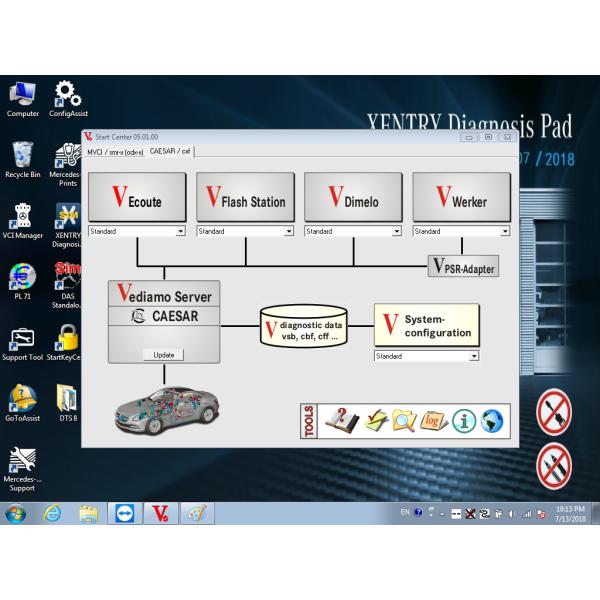Click TeamViewer icon in taskbar

pos(124,514)
